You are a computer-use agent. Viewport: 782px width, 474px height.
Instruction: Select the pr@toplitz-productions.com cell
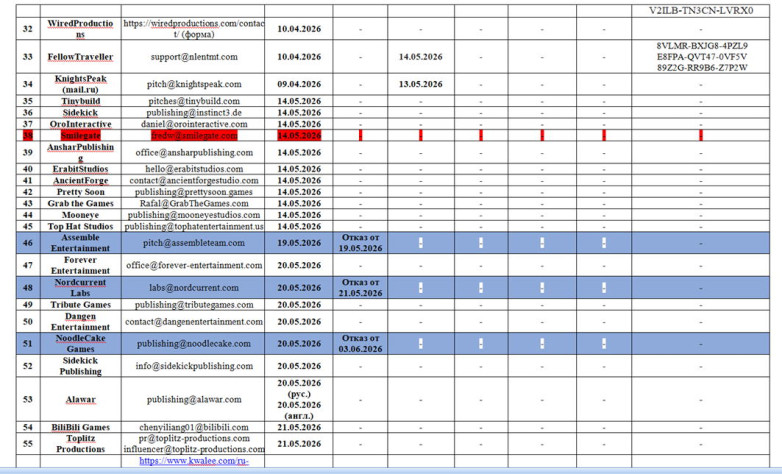(193, 444)
